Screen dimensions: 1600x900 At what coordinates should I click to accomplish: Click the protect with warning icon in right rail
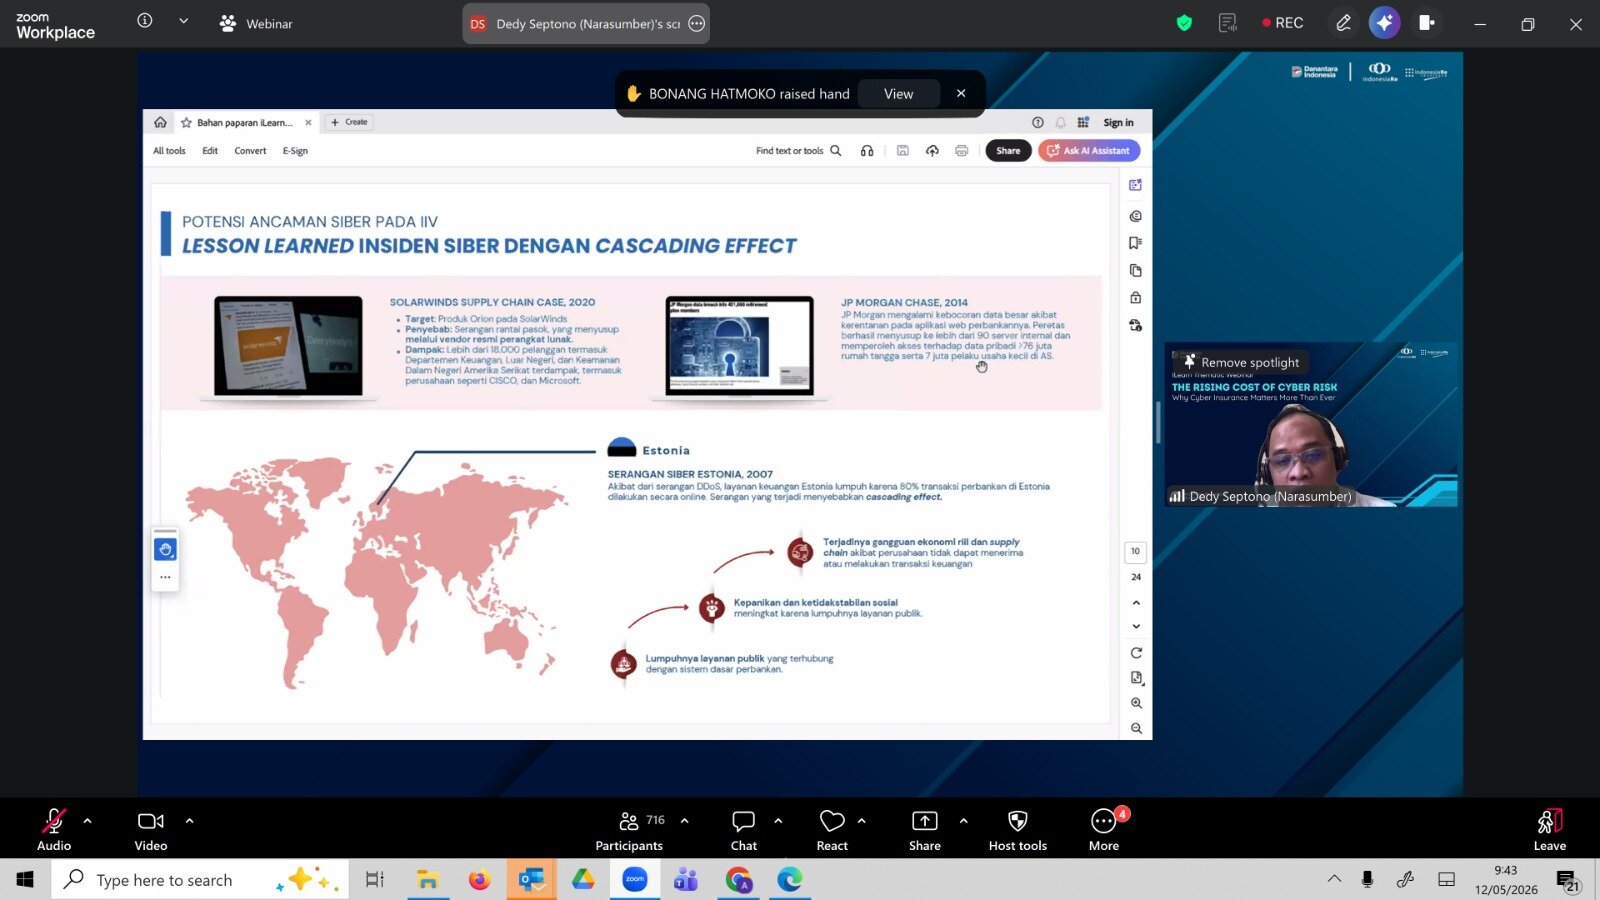coord(1136,325)
